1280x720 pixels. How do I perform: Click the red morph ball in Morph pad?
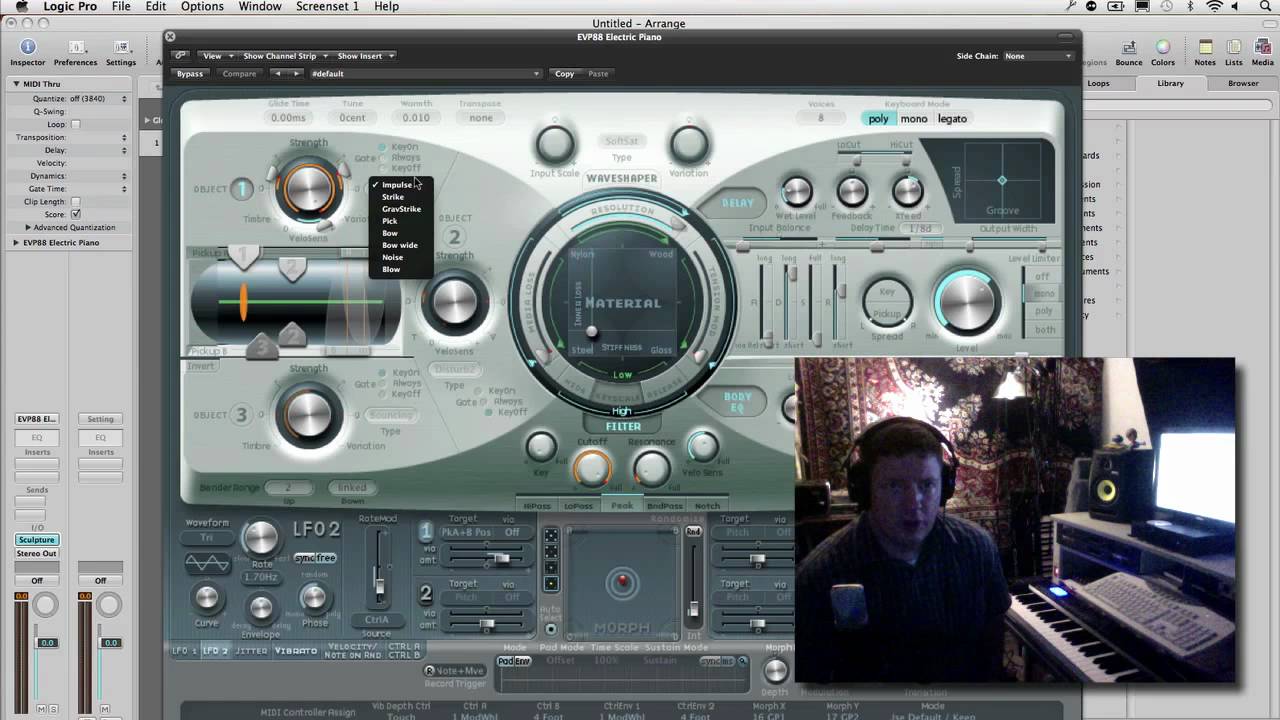click(x=622, y=582)
